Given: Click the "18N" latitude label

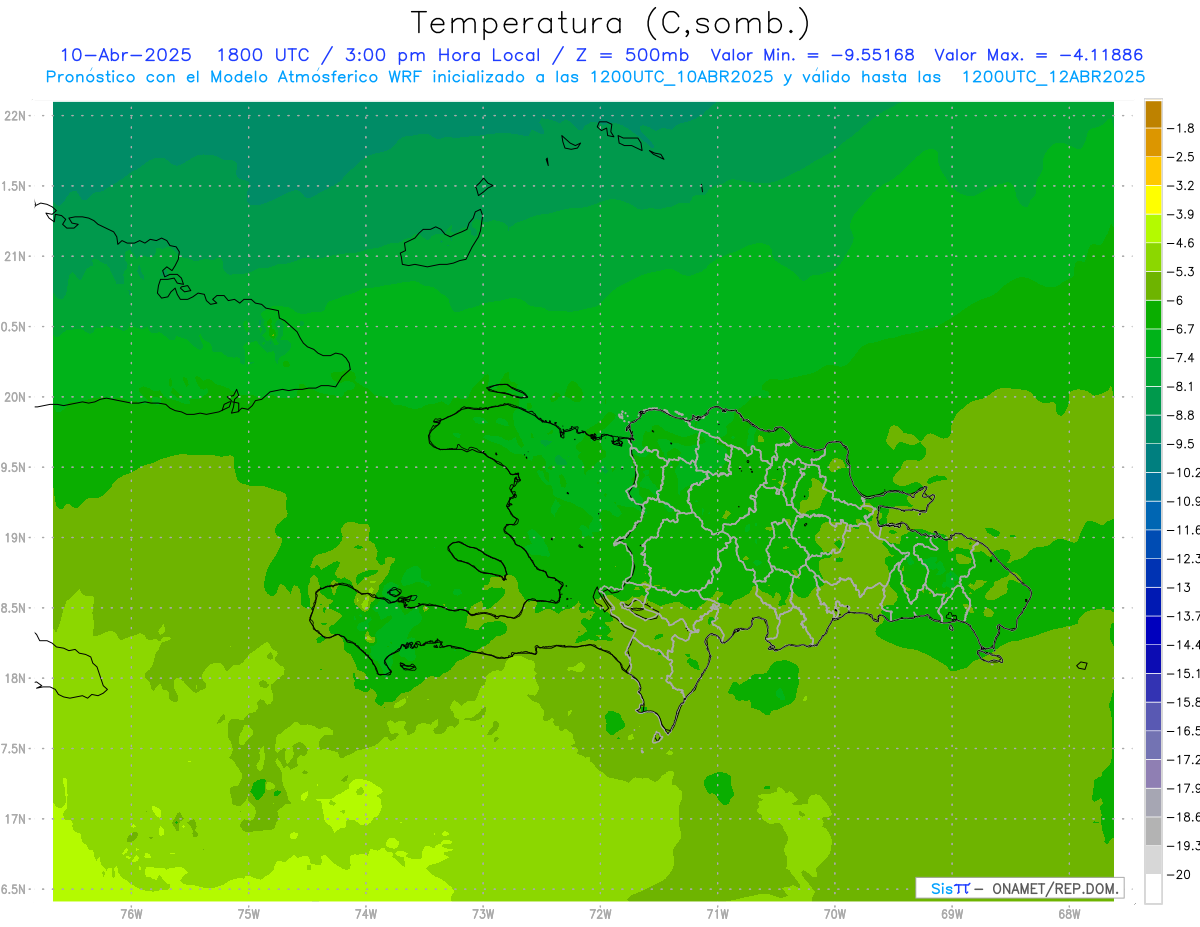Looking at the screenshot, I should pos(16,678).
